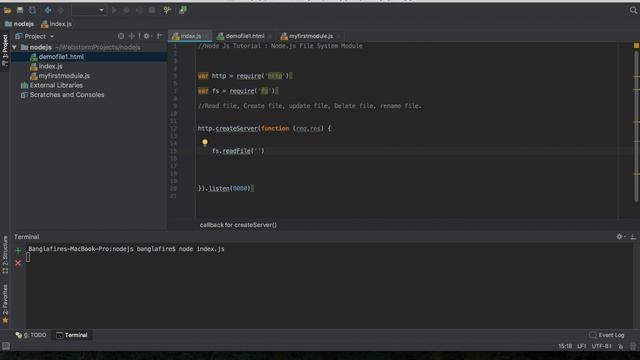Open the run configuration dropdown

pos(89,10)
